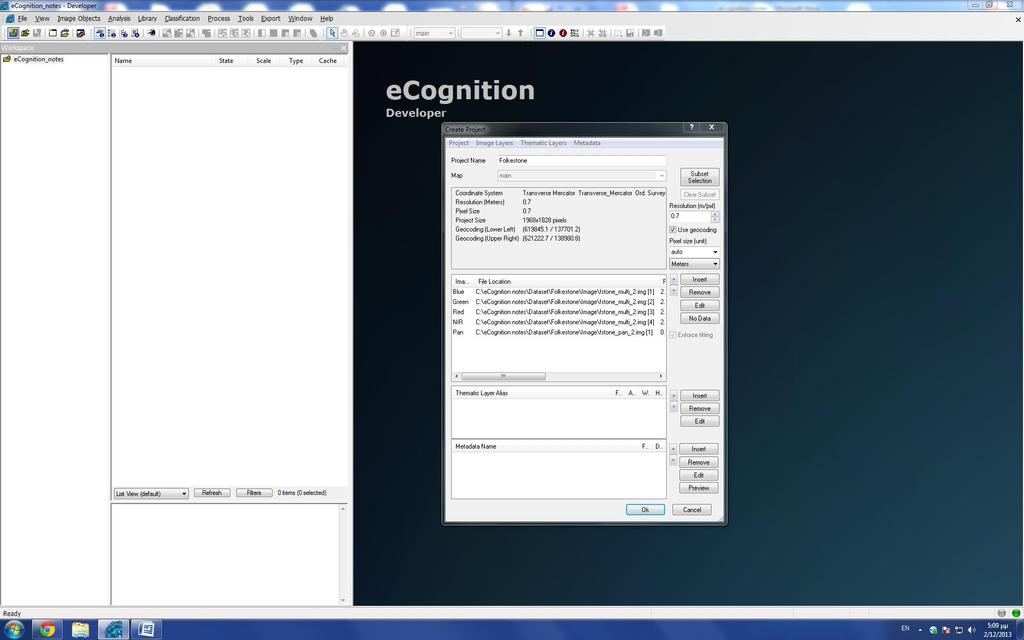The height and width of the screenshot is (640, 1024).
Task: Switch to view preset 1, Load and Manage Data
Action: (100, 33)
